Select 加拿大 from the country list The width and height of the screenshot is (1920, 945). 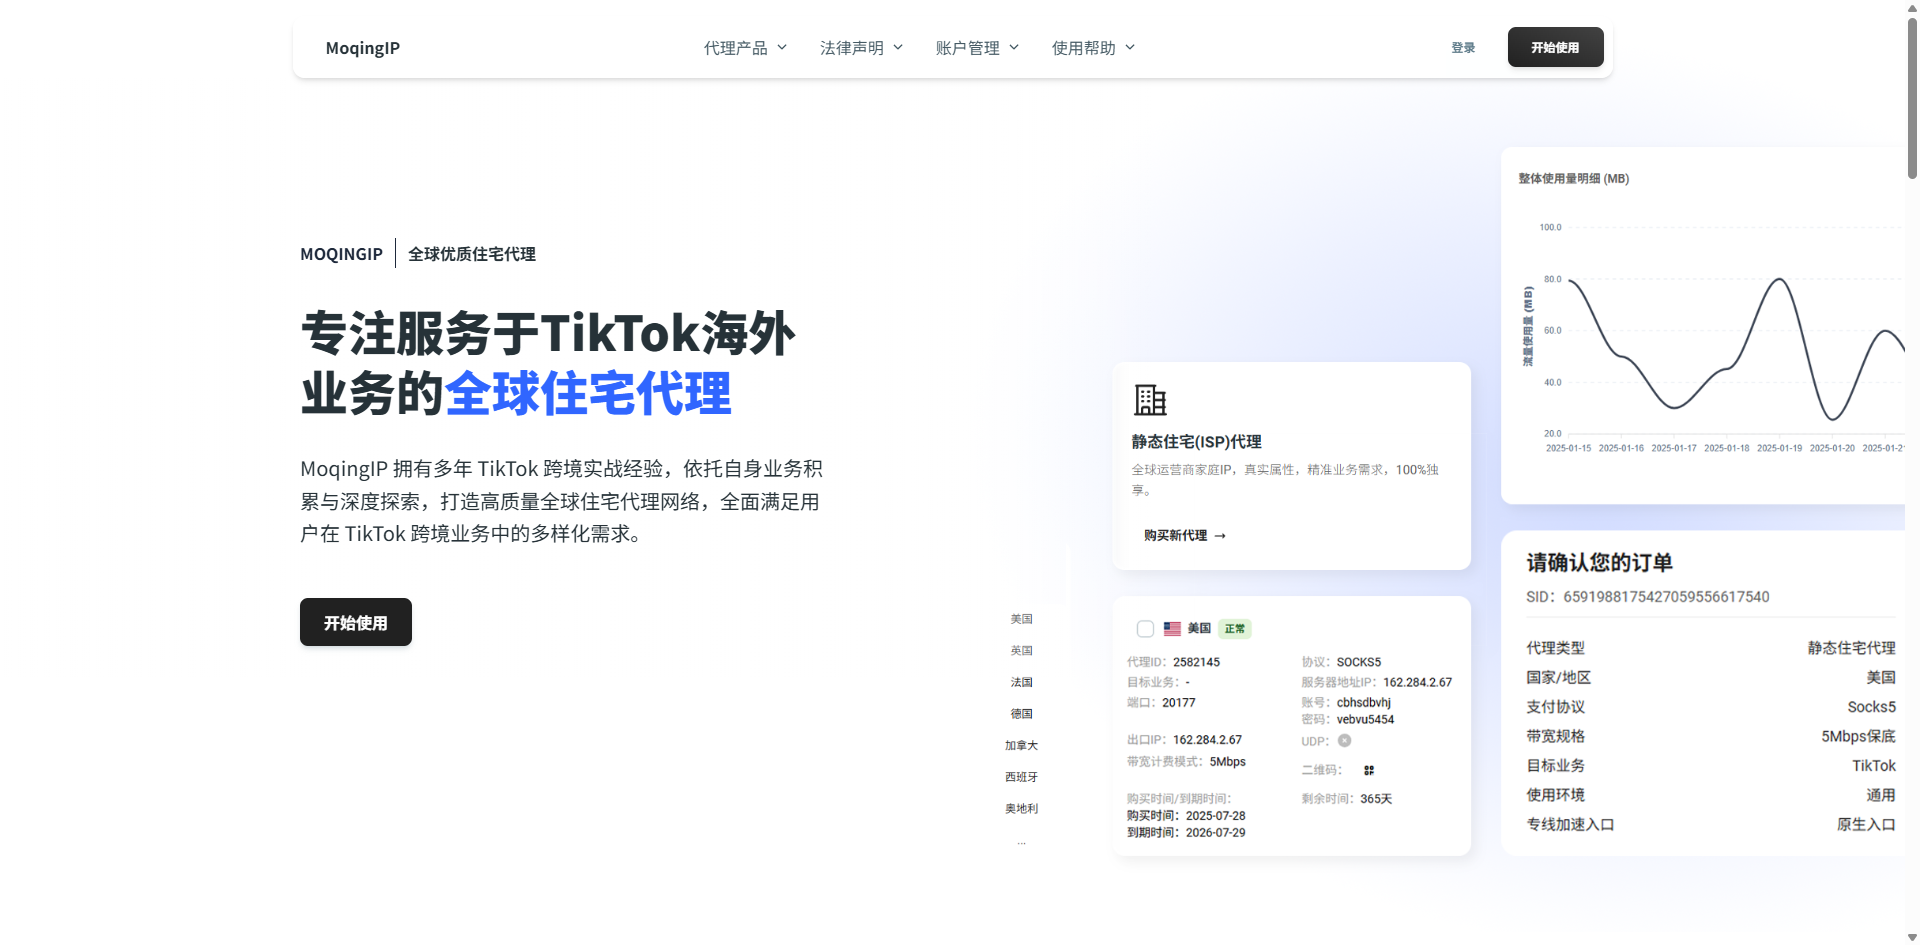1020,745
